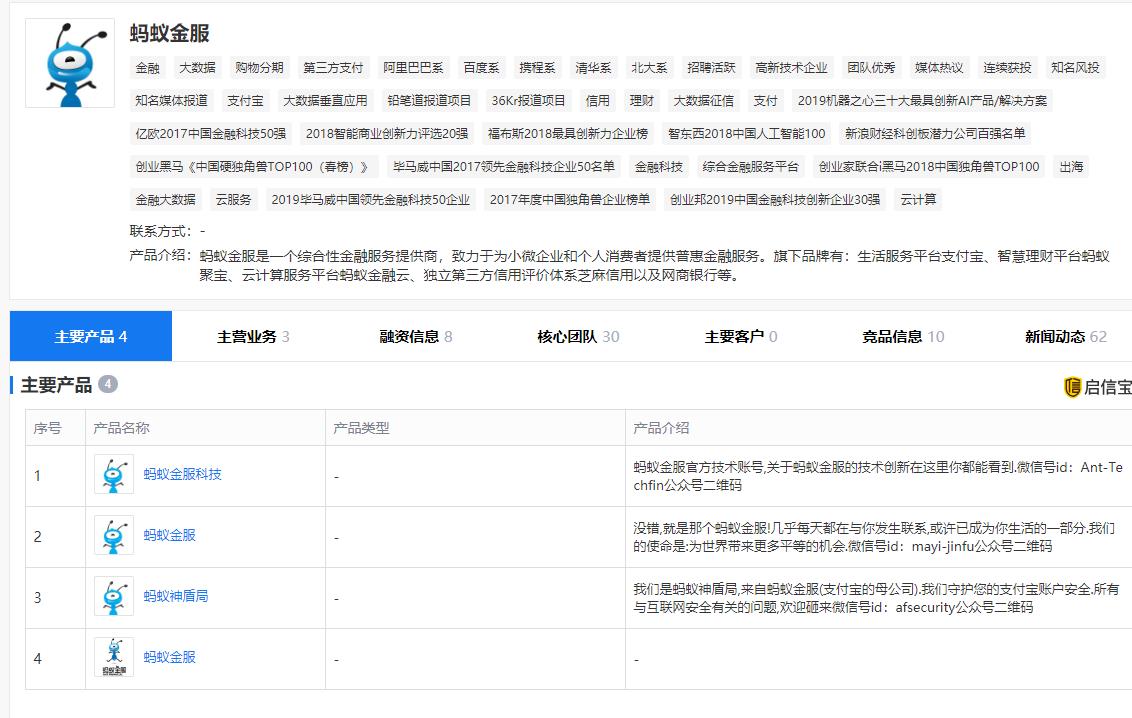Image resolution: width=1132 pixels, height=718 pixels.
Task: Select the 阿里巴巴系 tag
Action: point(413,68)
